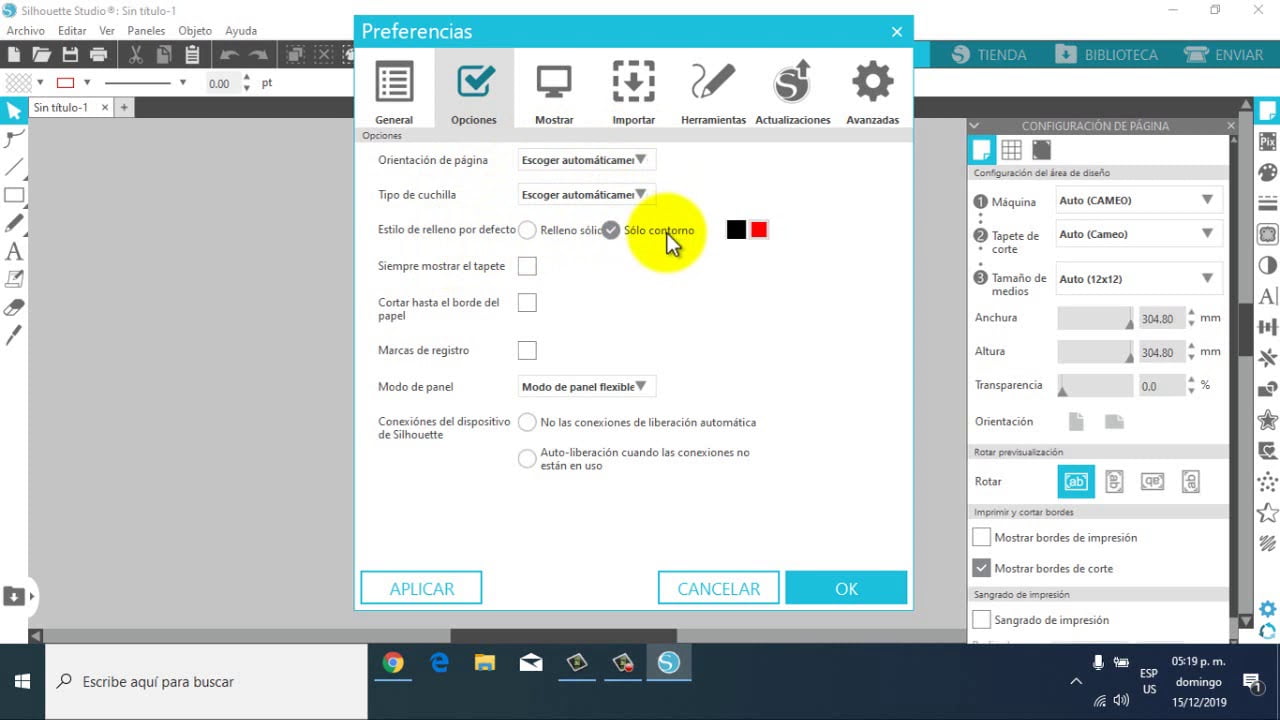Select No las conexiones de liberación automática
Viewport: 1280px width, 720px height.
pos(527,423)
